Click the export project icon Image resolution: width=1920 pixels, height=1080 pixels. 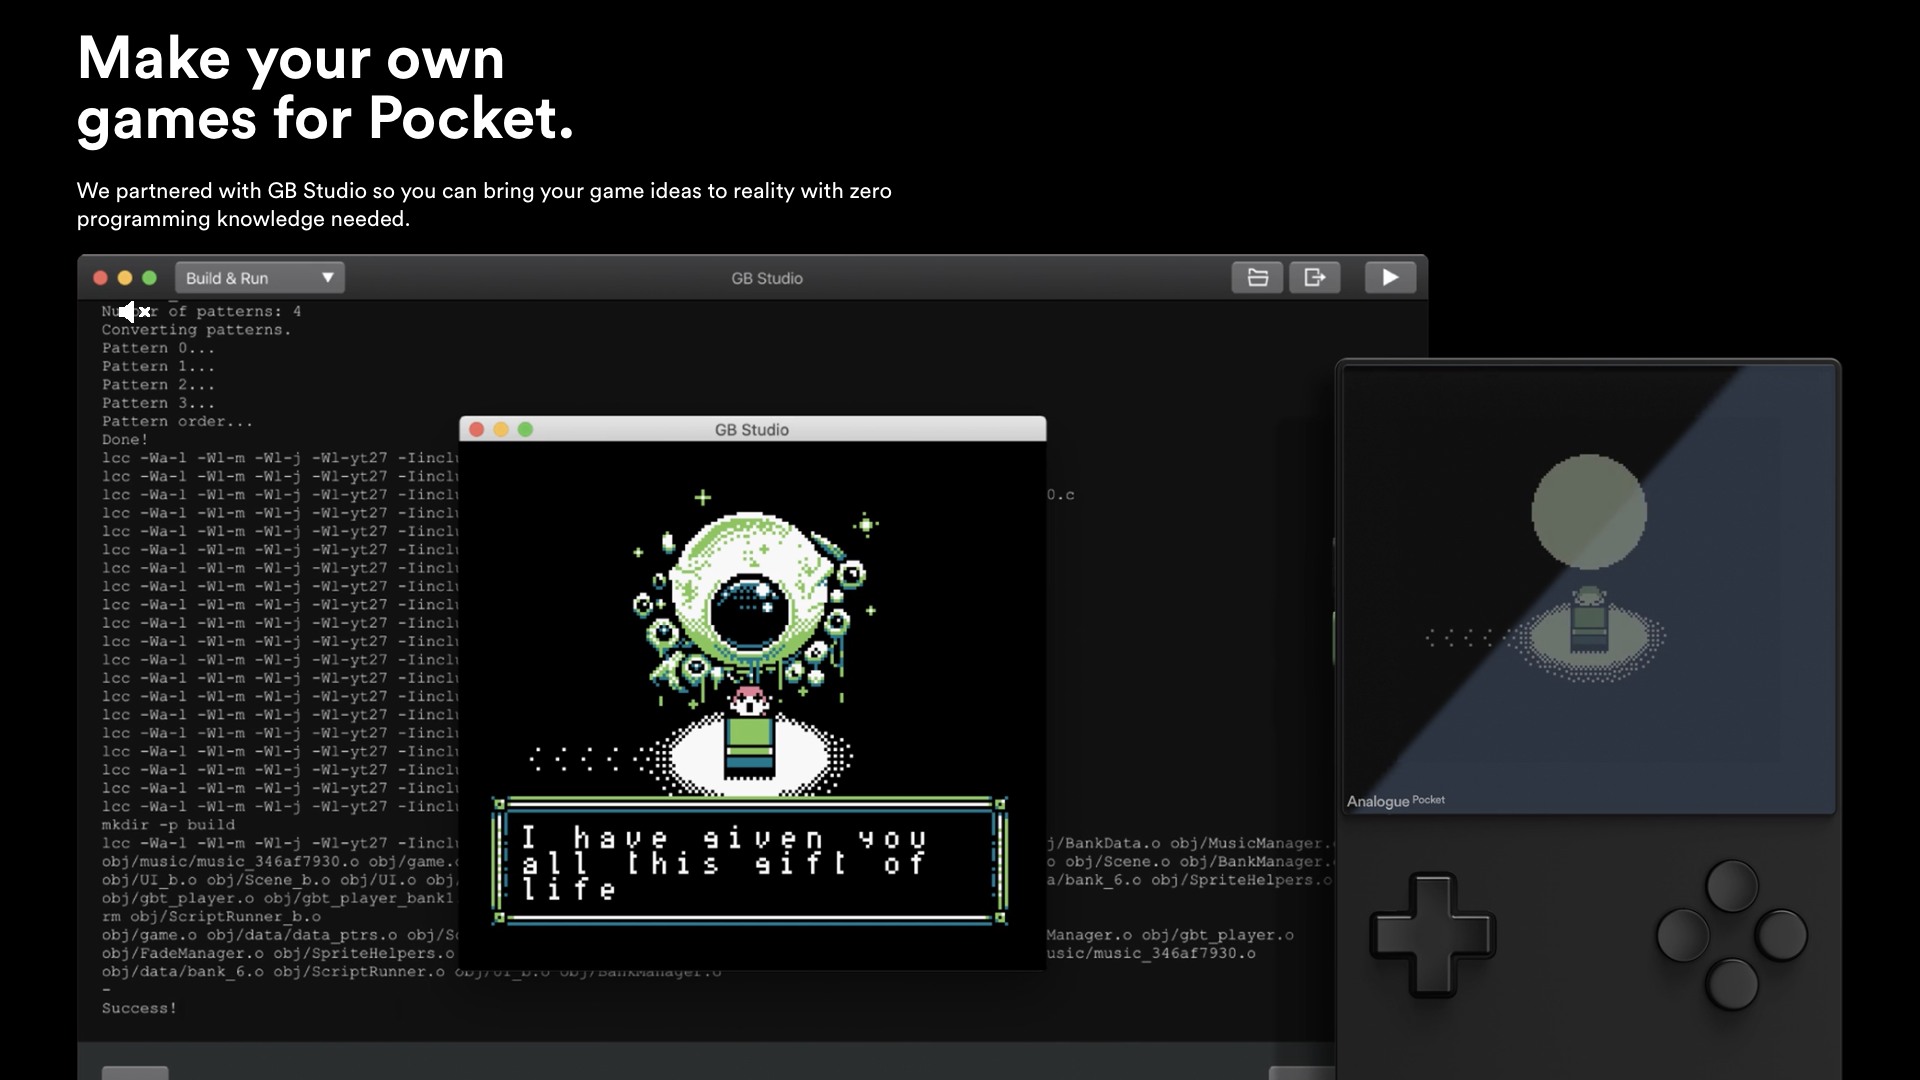[1315, 278]
